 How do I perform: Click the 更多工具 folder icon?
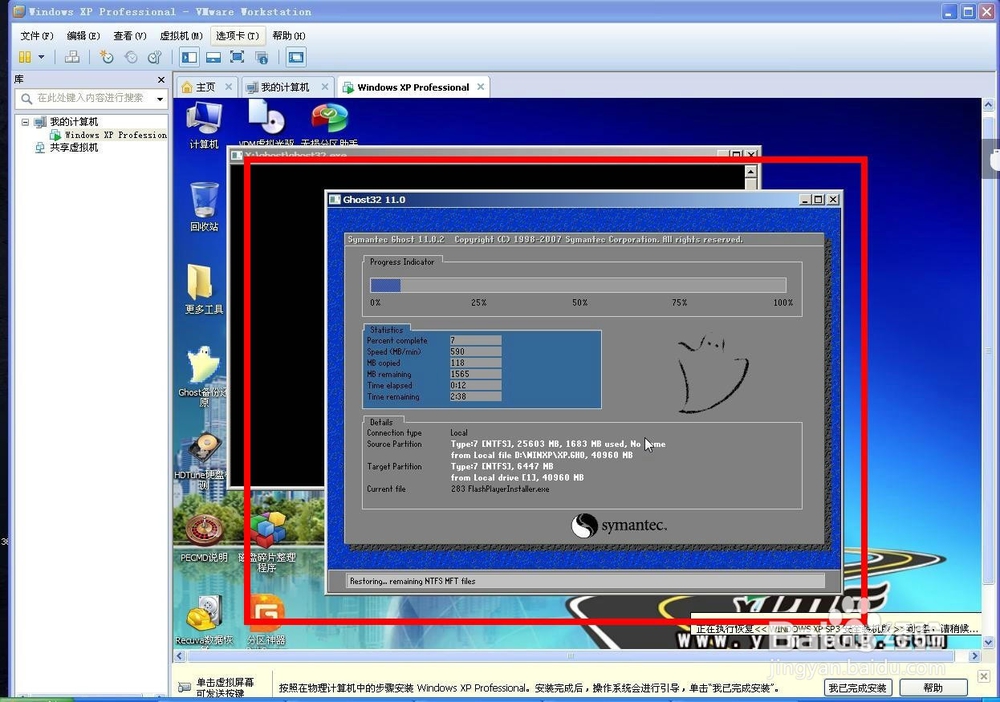click(204, 290)
